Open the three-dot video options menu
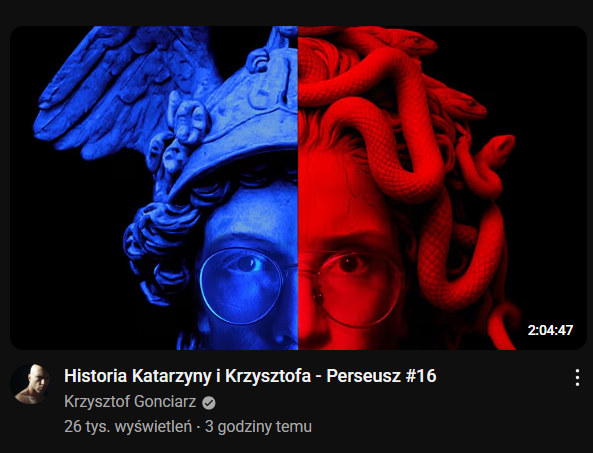 pyautogui.click(x=577, y=377)
